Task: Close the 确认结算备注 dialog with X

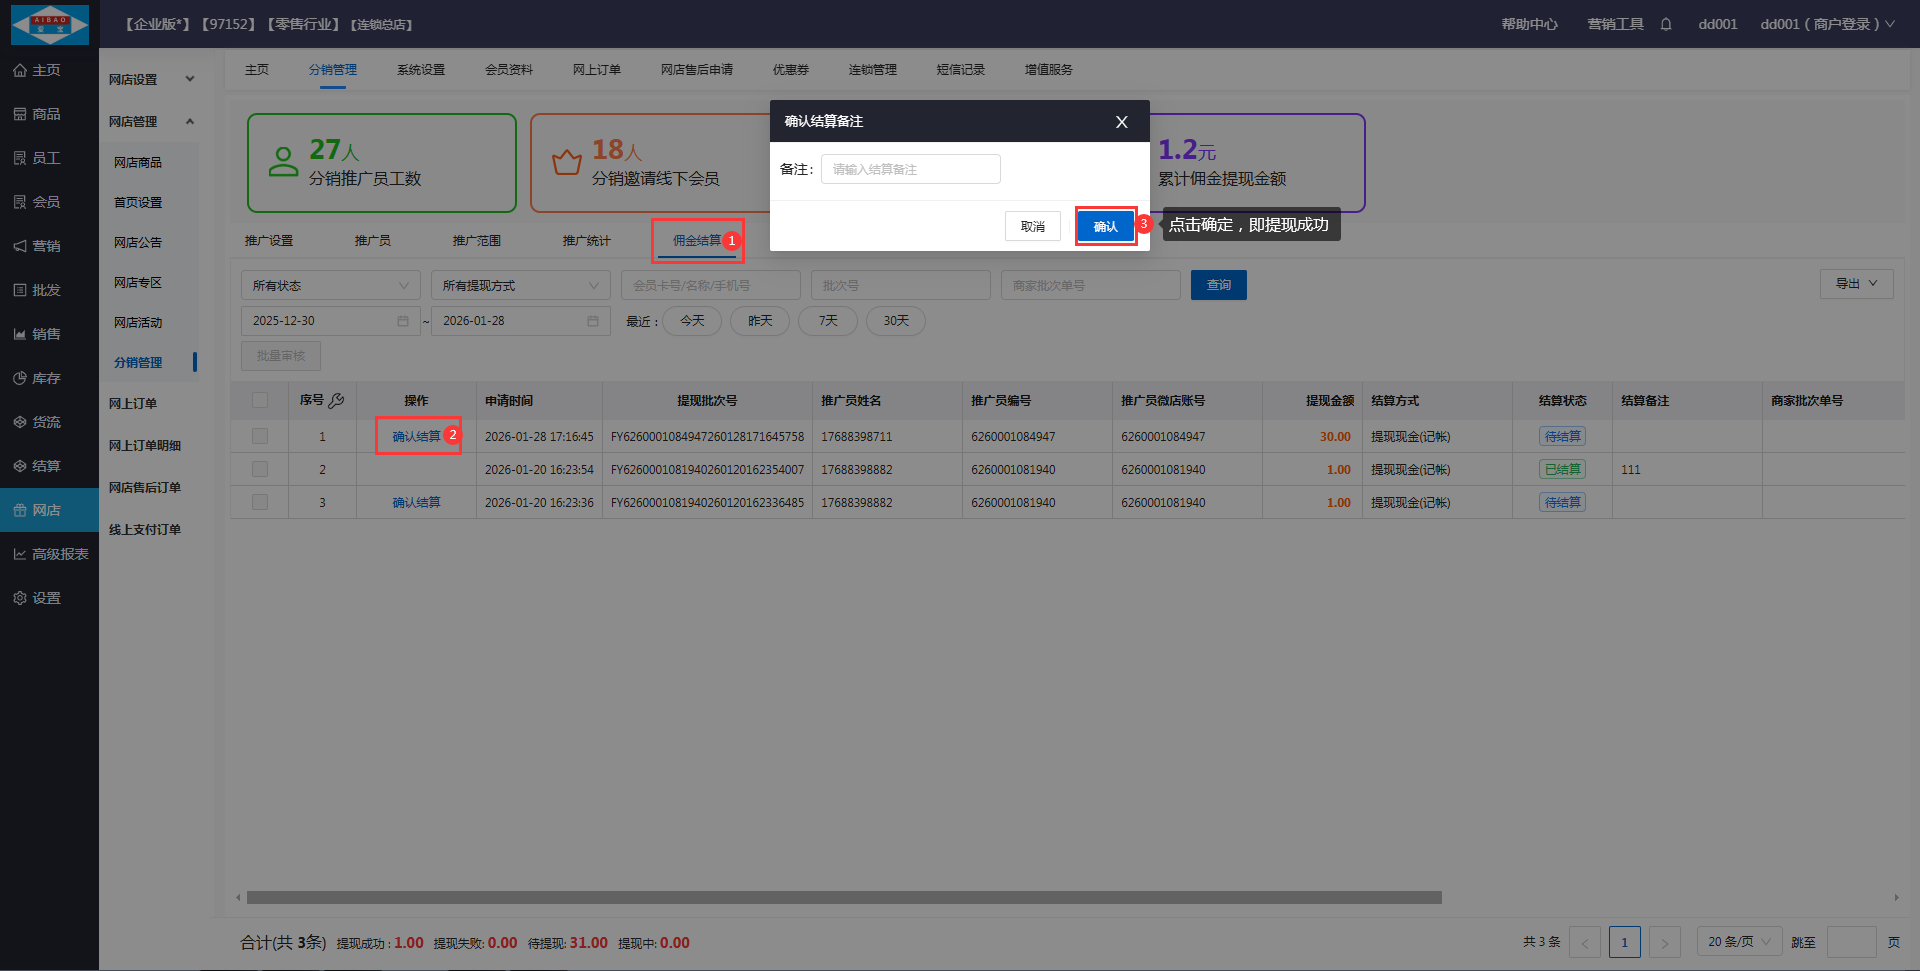Action: tap(1121, 122)
